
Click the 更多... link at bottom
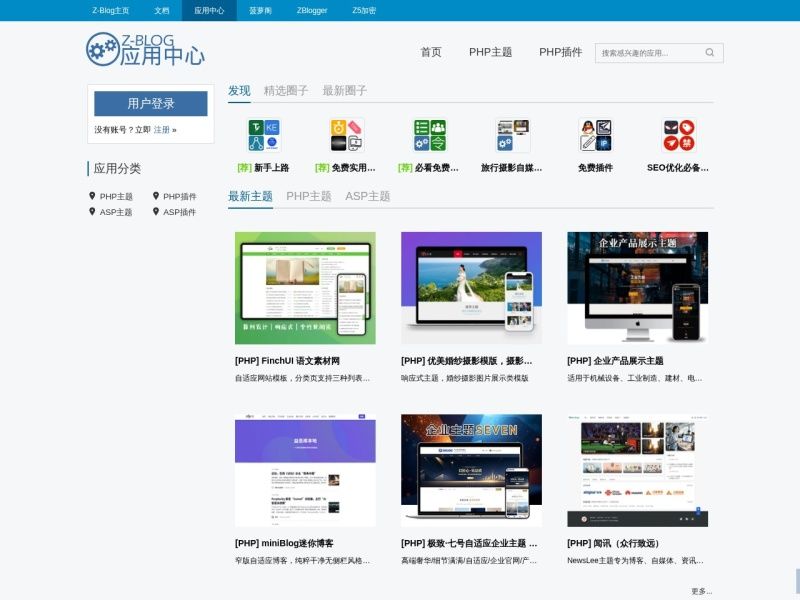(x=702, y=591)
